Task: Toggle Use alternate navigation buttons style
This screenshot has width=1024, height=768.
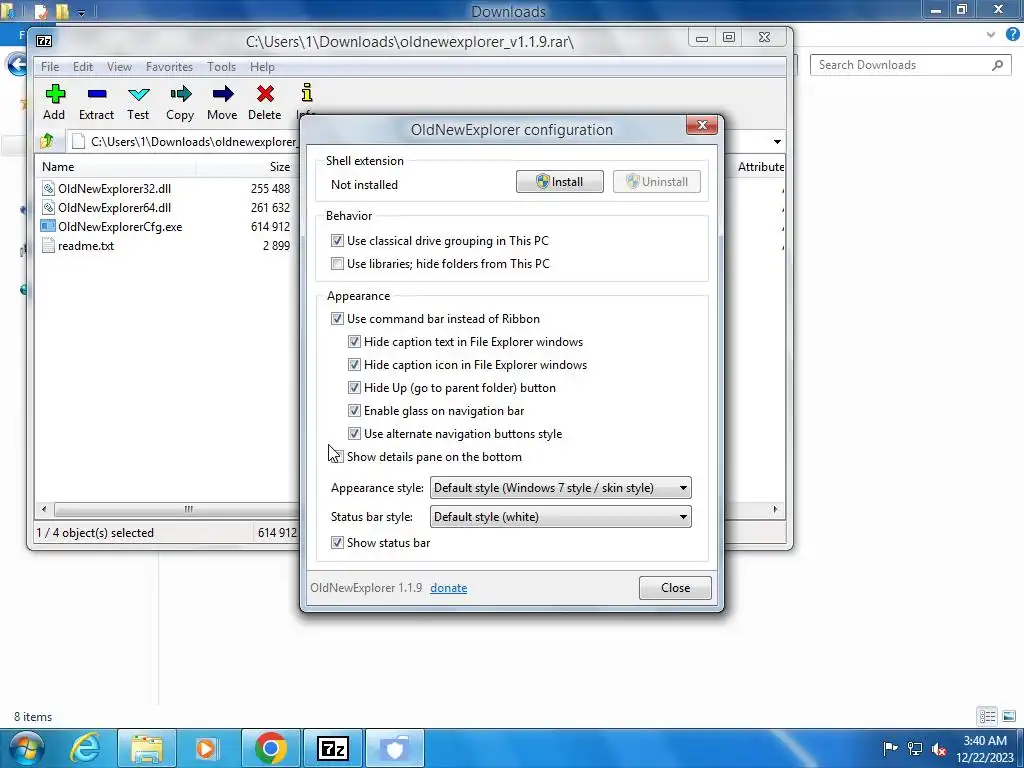Action: pyautogui.click(x=354, y=434)
